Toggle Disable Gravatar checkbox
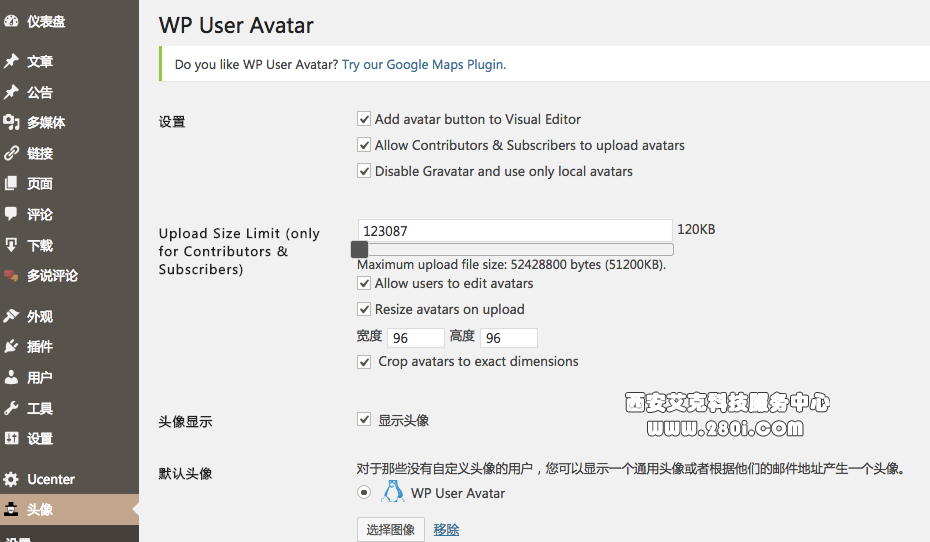This screenshot has width=930, height=542. (x=364, y=171)
